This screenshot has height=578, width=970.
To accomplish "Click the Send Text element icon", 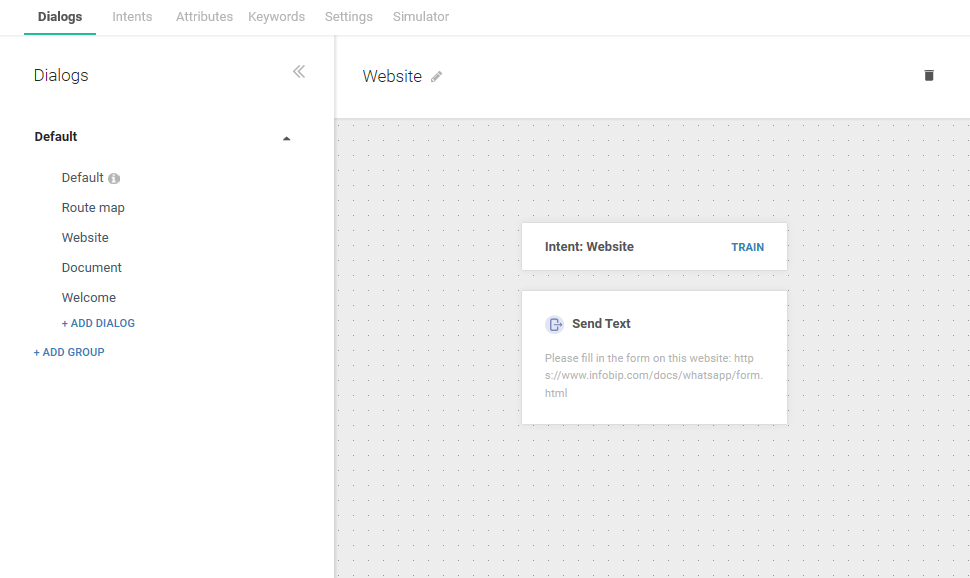I will pos(554,324).
